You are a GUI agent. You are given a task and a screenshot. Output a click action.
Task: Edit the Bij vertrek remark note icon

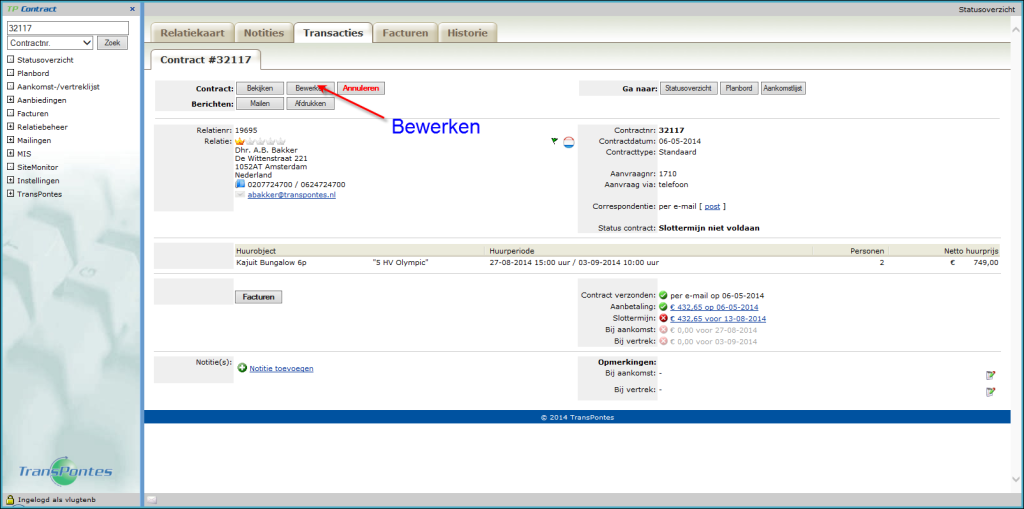[x=990, y=391]
